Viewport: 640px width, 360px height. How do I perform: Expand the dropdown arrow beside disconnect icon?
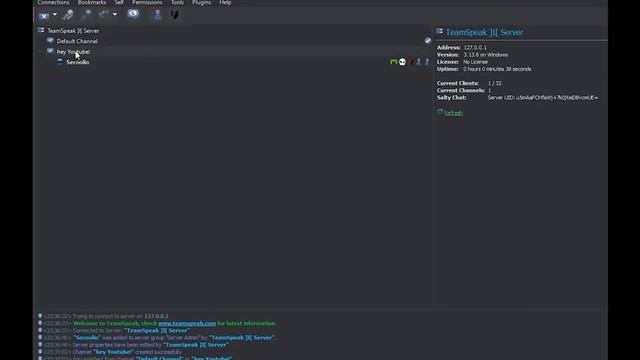pos(55,15)
